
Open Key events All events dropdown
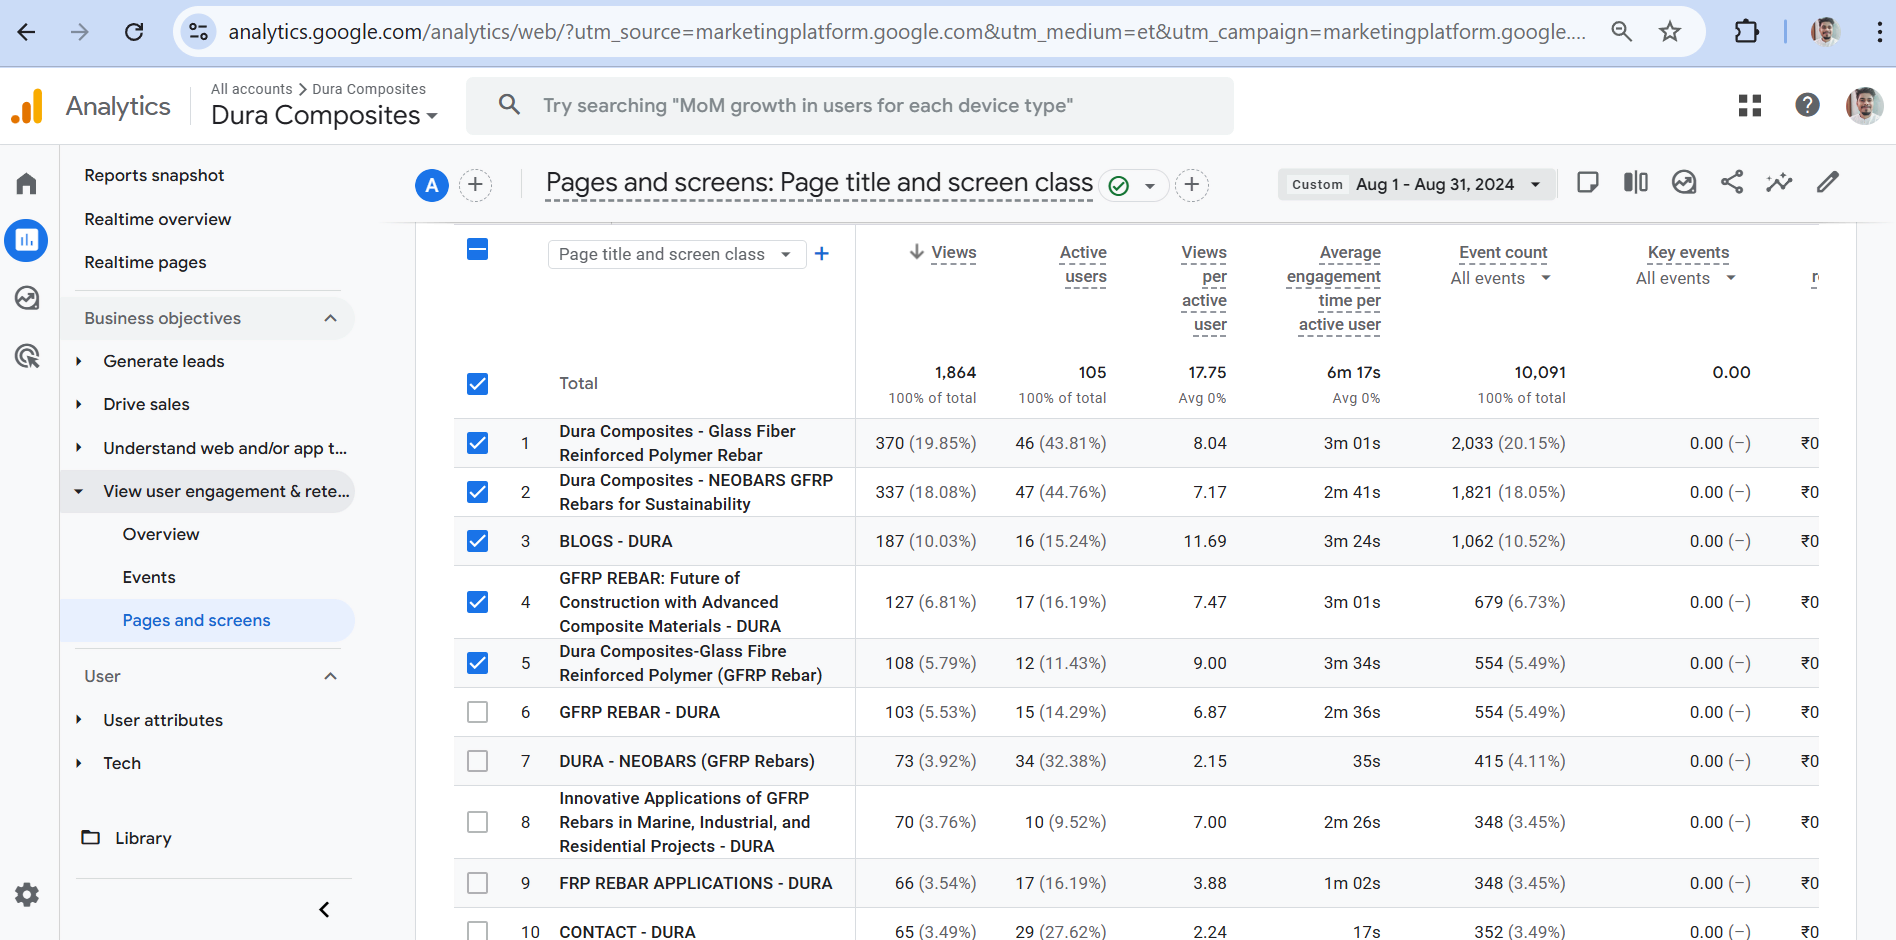pos(1685,278)
